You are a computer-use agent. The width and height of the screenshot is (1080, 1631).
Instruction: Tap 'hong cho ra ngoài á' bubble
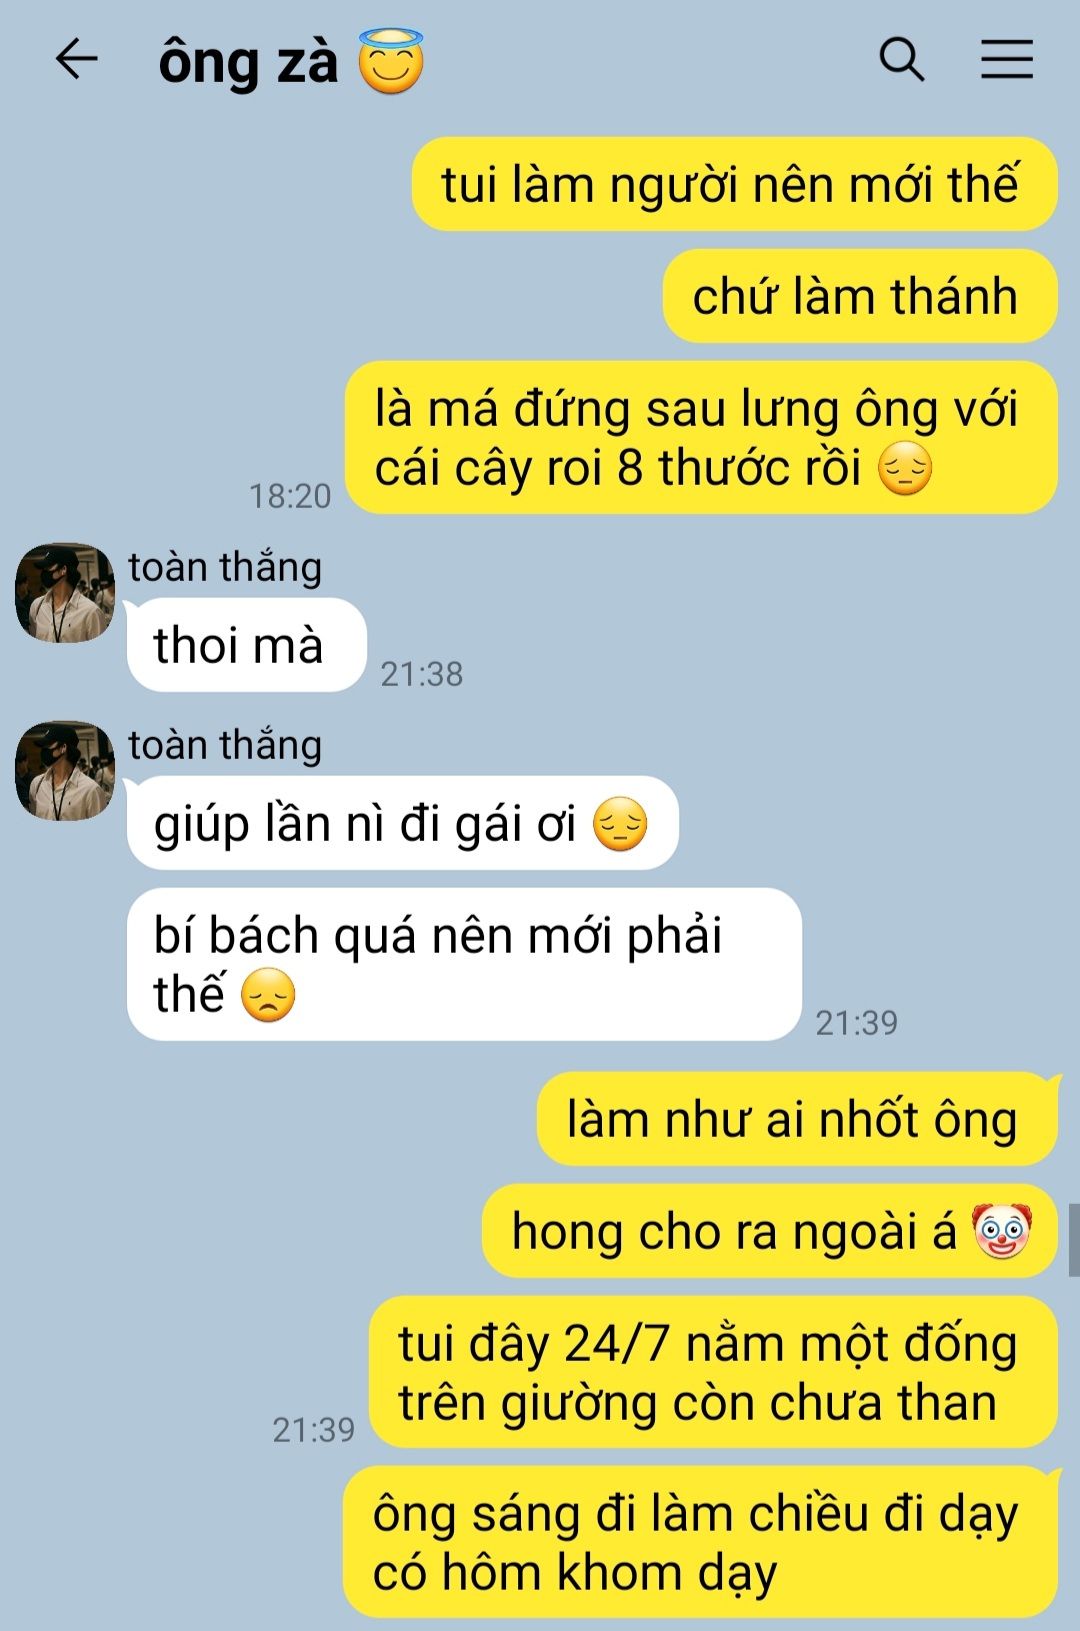tap(770, 1231)
